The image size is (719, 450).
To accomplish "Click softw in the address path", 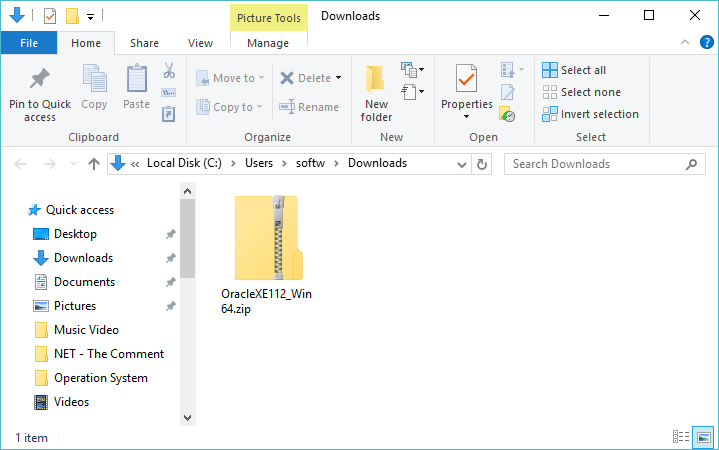I will [310, 163].
